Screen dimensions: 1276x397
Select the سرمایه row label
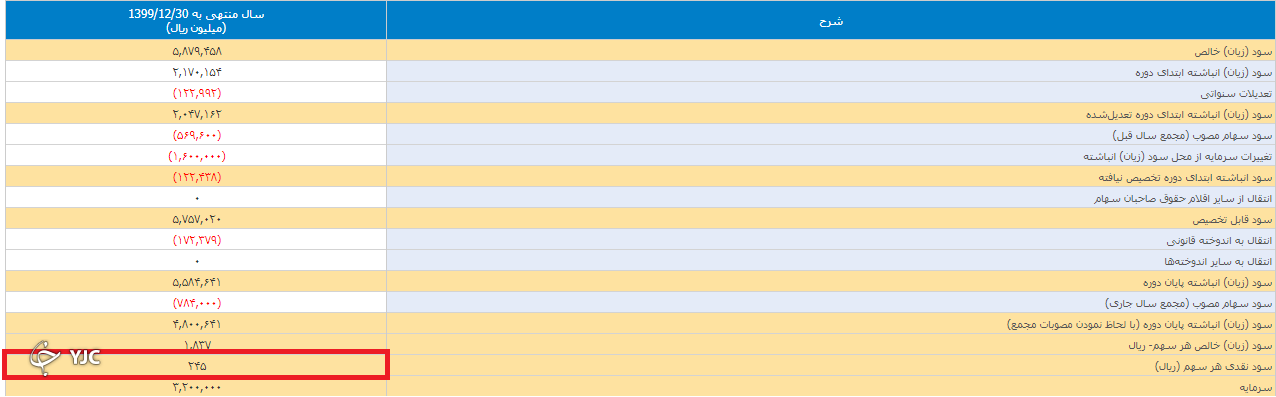(x=1253, y=387)
